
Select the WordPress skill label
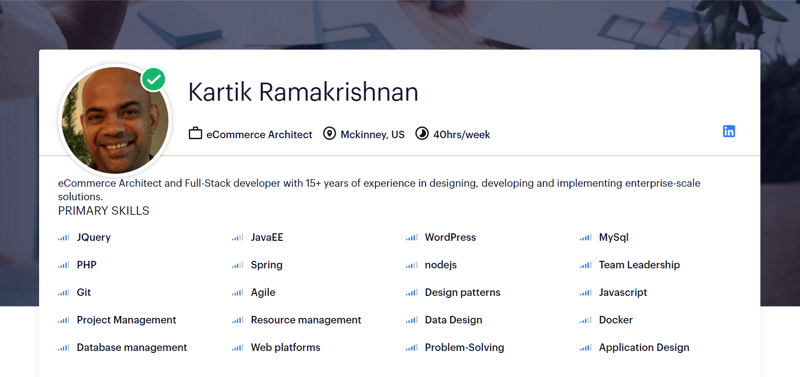point(450,238)
